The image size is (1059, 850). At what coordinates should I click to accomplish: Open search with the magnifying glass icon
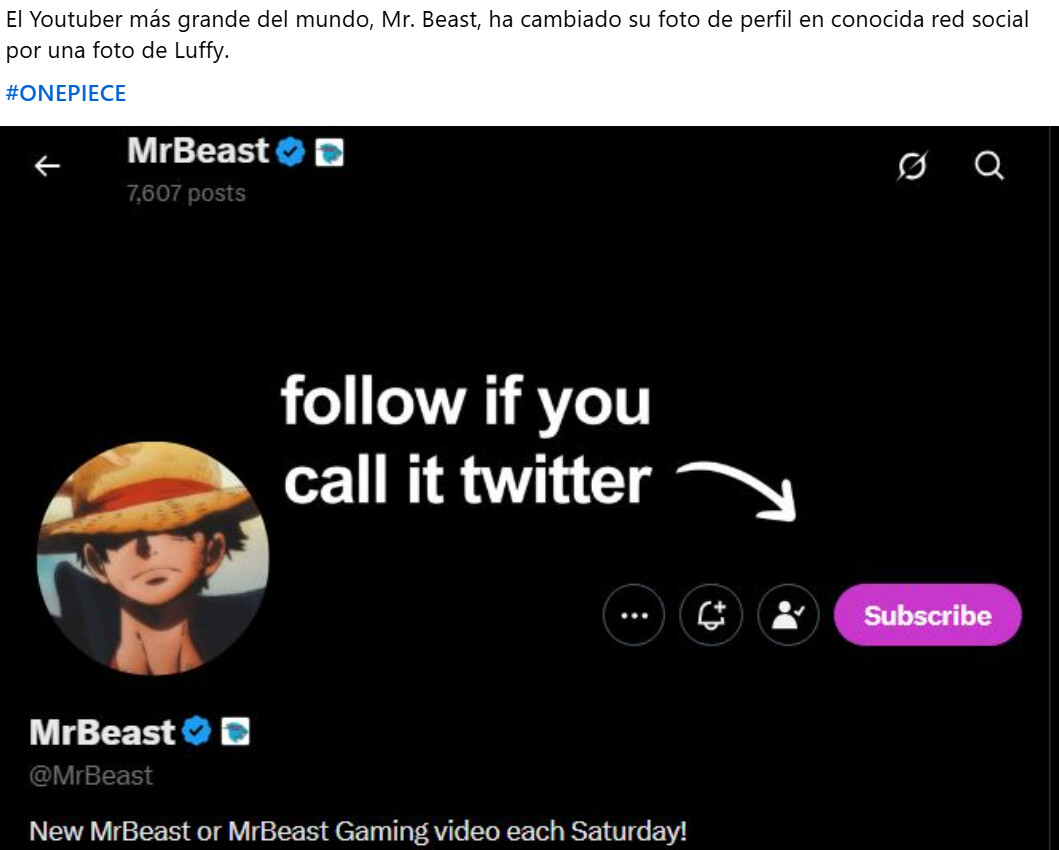click(x=989, y=166)
